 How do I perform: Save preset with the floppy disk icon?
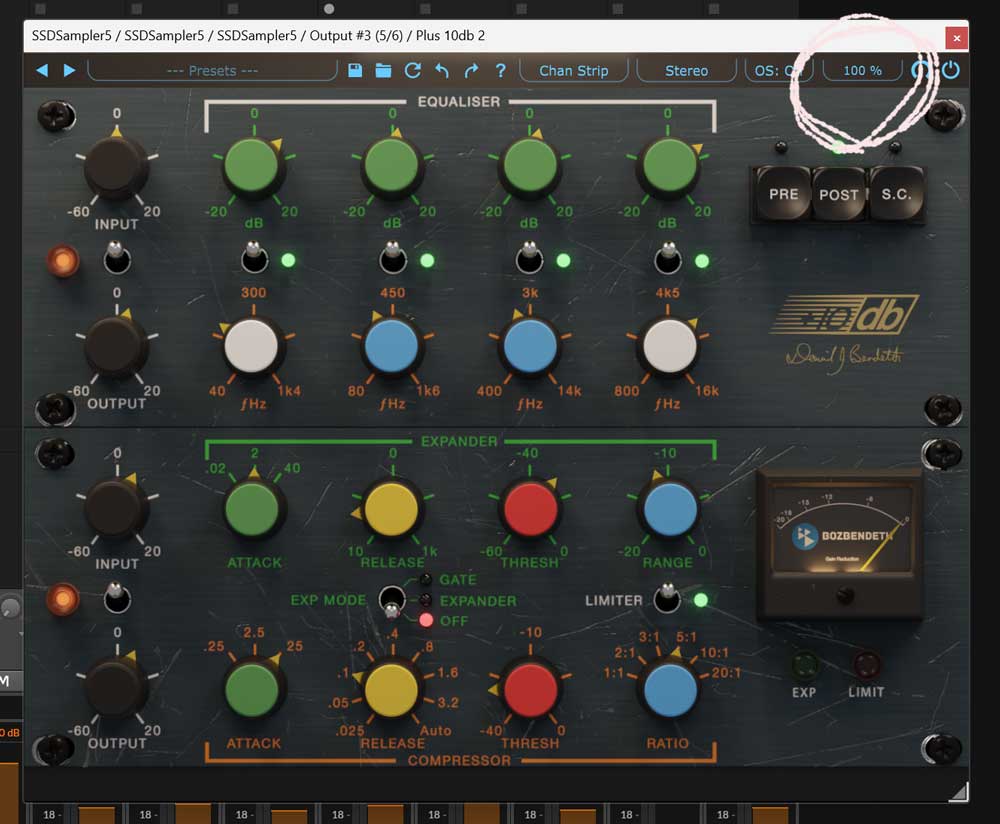pos(355,70)
